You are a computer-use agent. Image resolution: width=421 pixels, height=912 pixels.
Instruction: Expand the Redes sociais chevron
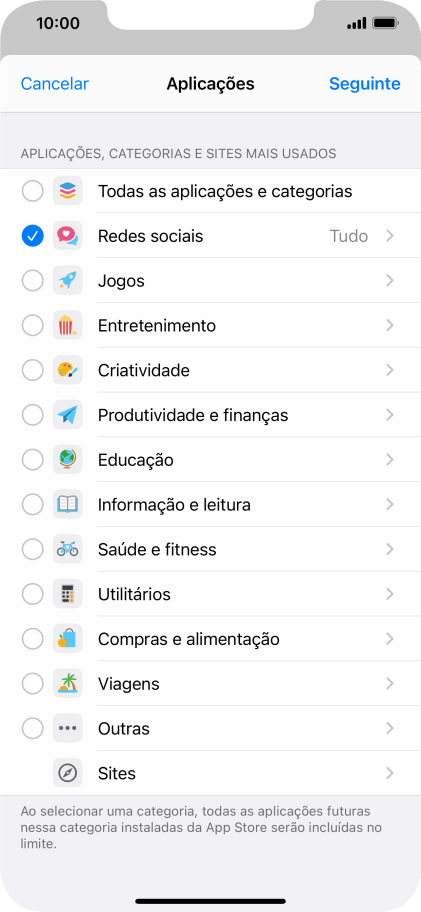click(390, 236)
